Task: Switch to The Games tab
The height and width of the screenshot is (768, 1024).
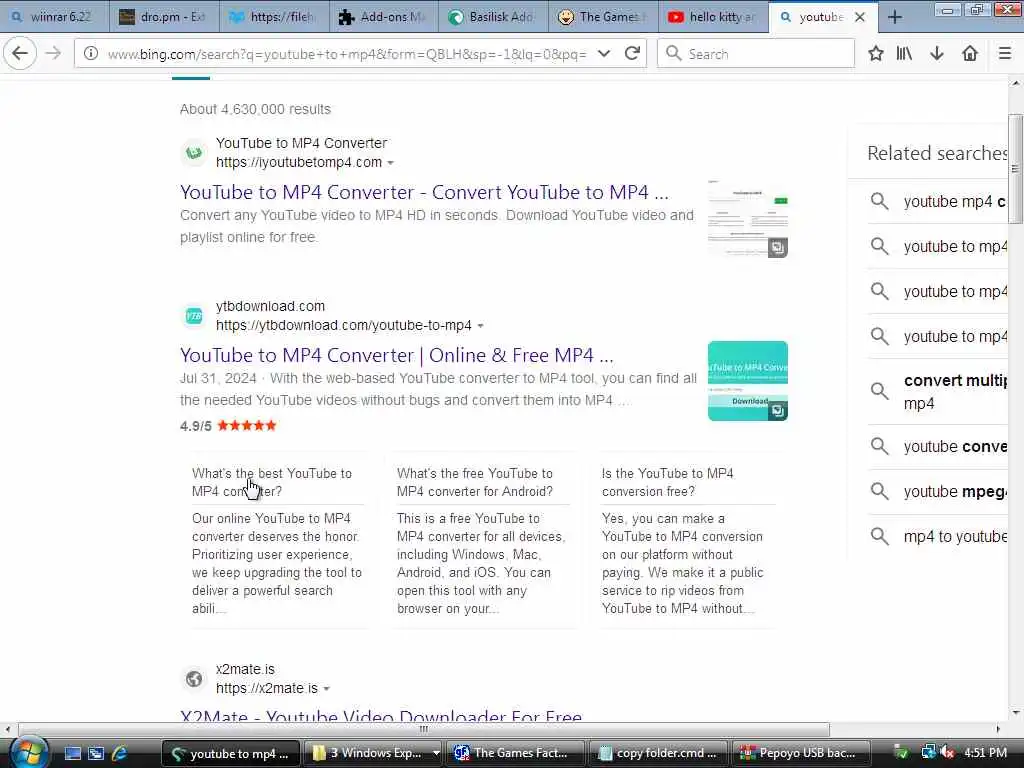Action: [603, 17]
